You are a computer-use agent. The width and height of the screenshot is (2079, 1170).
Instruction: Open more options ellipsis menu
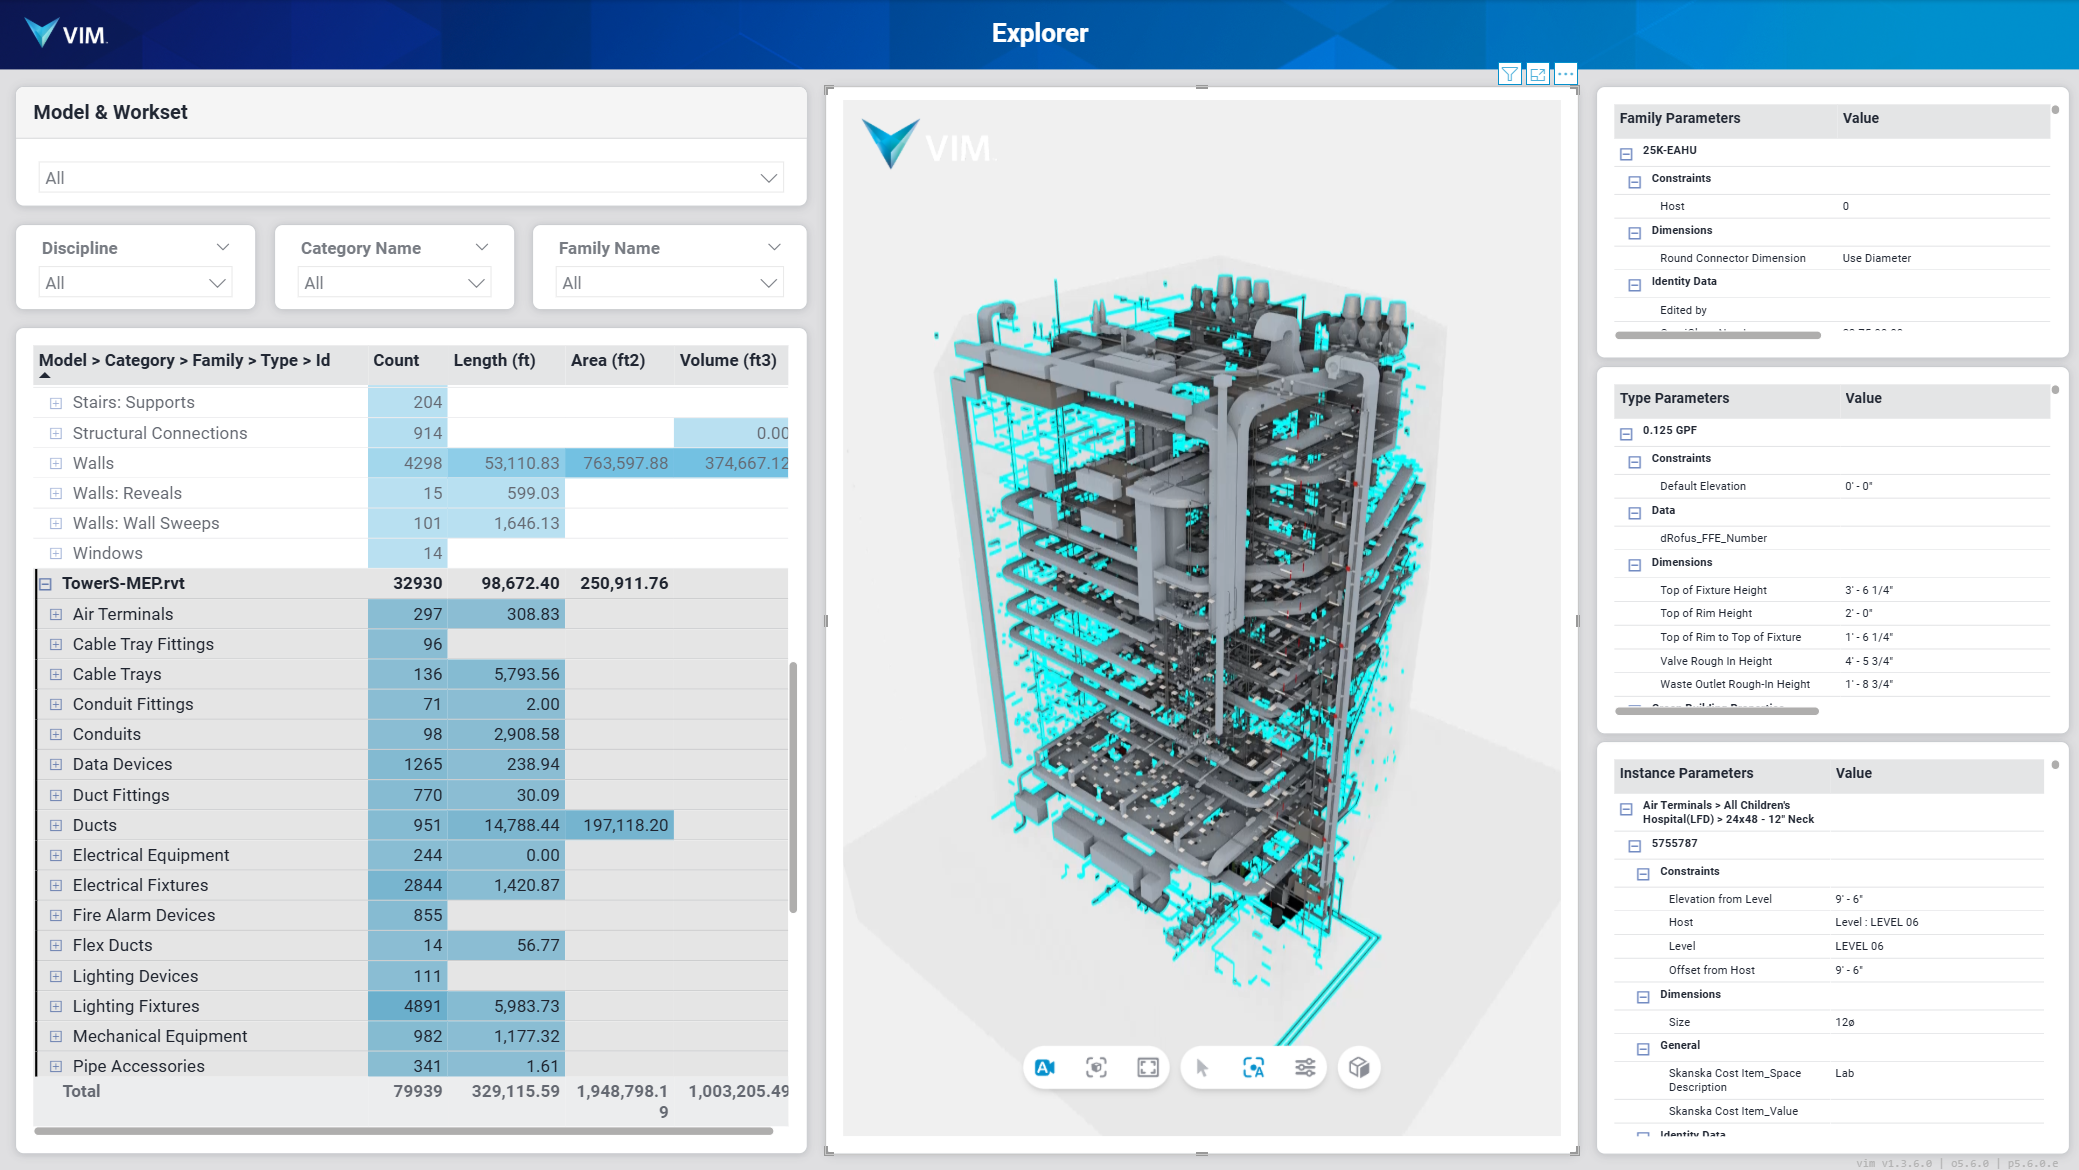pyautogui.click(x=1566, y=75)
